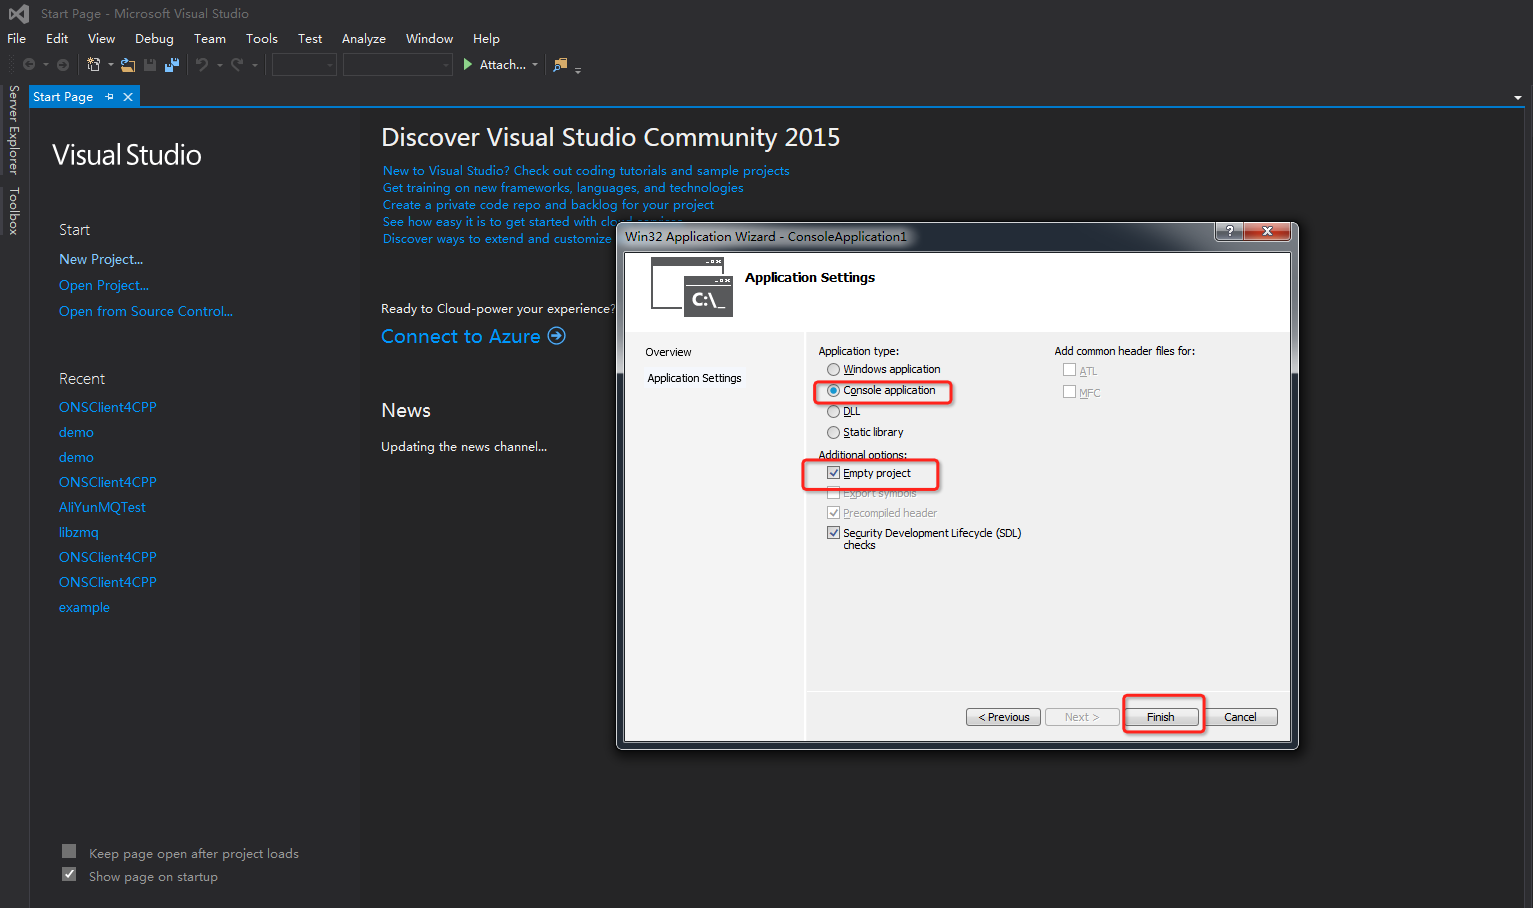The width and height of the screenshot is (1533, 908).
Task: Pin the Start Page tab
Action: 110,97
